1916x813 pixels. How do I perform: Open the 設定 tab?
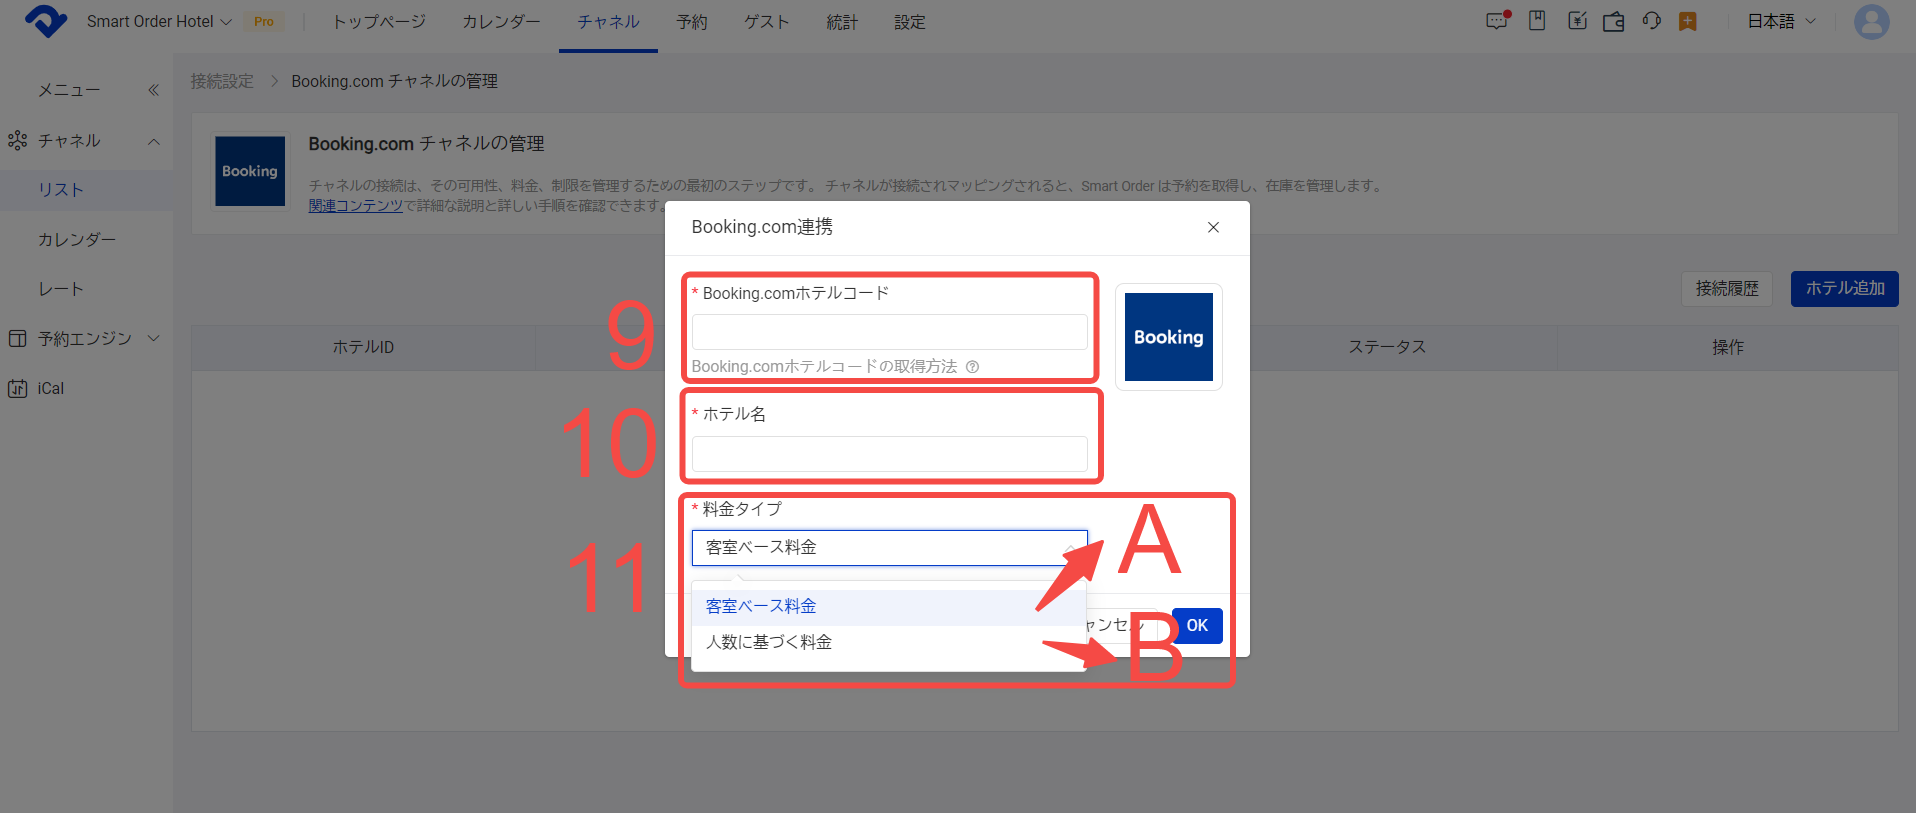(x=910, y=22)
